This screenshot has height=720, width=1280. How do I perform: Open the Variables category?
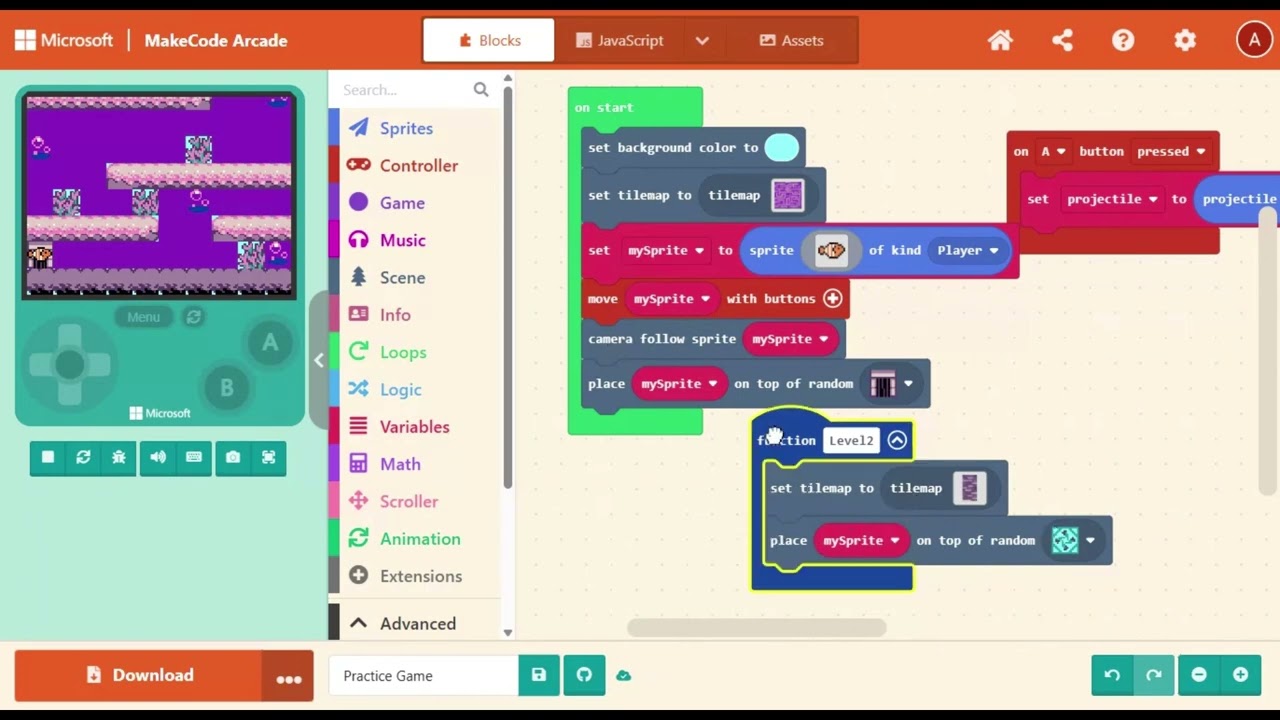414,427
